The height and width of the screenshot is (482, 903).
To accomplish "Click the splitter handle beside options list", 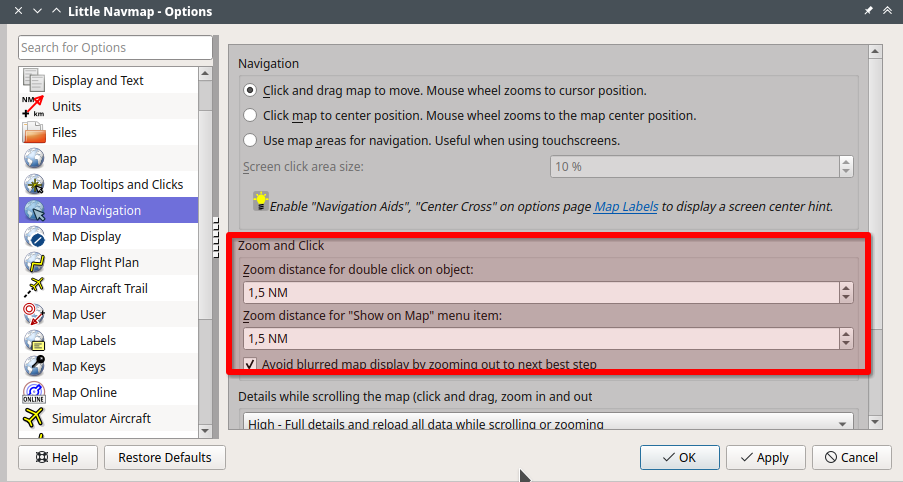I will coord(217,237).
